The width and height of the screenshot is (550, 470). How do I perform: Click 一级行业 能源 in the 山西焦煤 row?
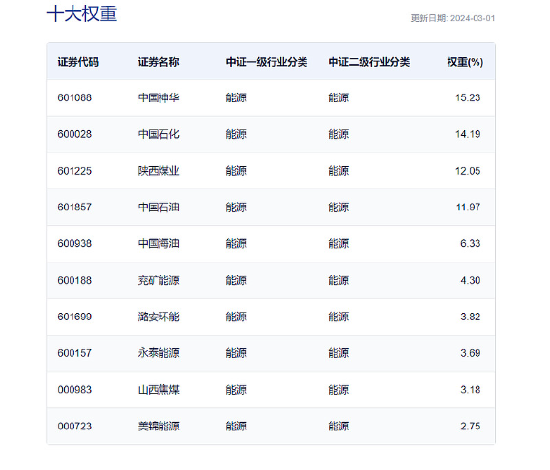coord(236,390)
